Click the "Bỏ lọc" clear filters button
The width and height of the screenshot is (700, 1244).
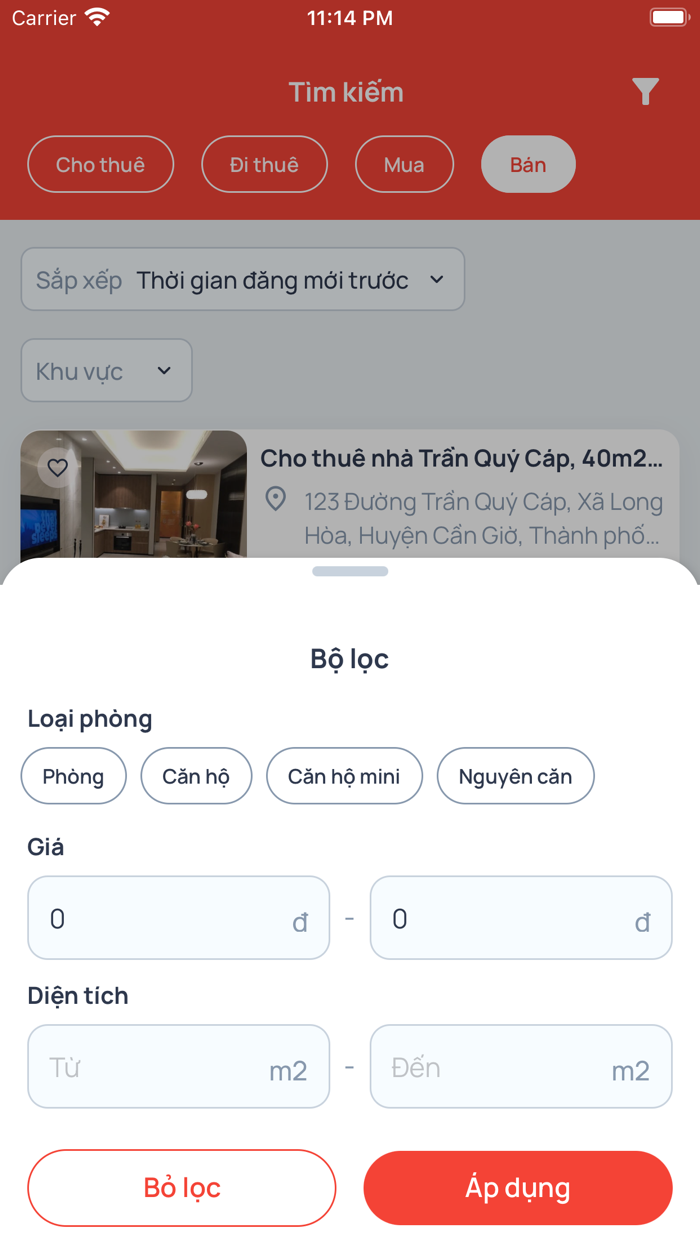point(181,1187)
